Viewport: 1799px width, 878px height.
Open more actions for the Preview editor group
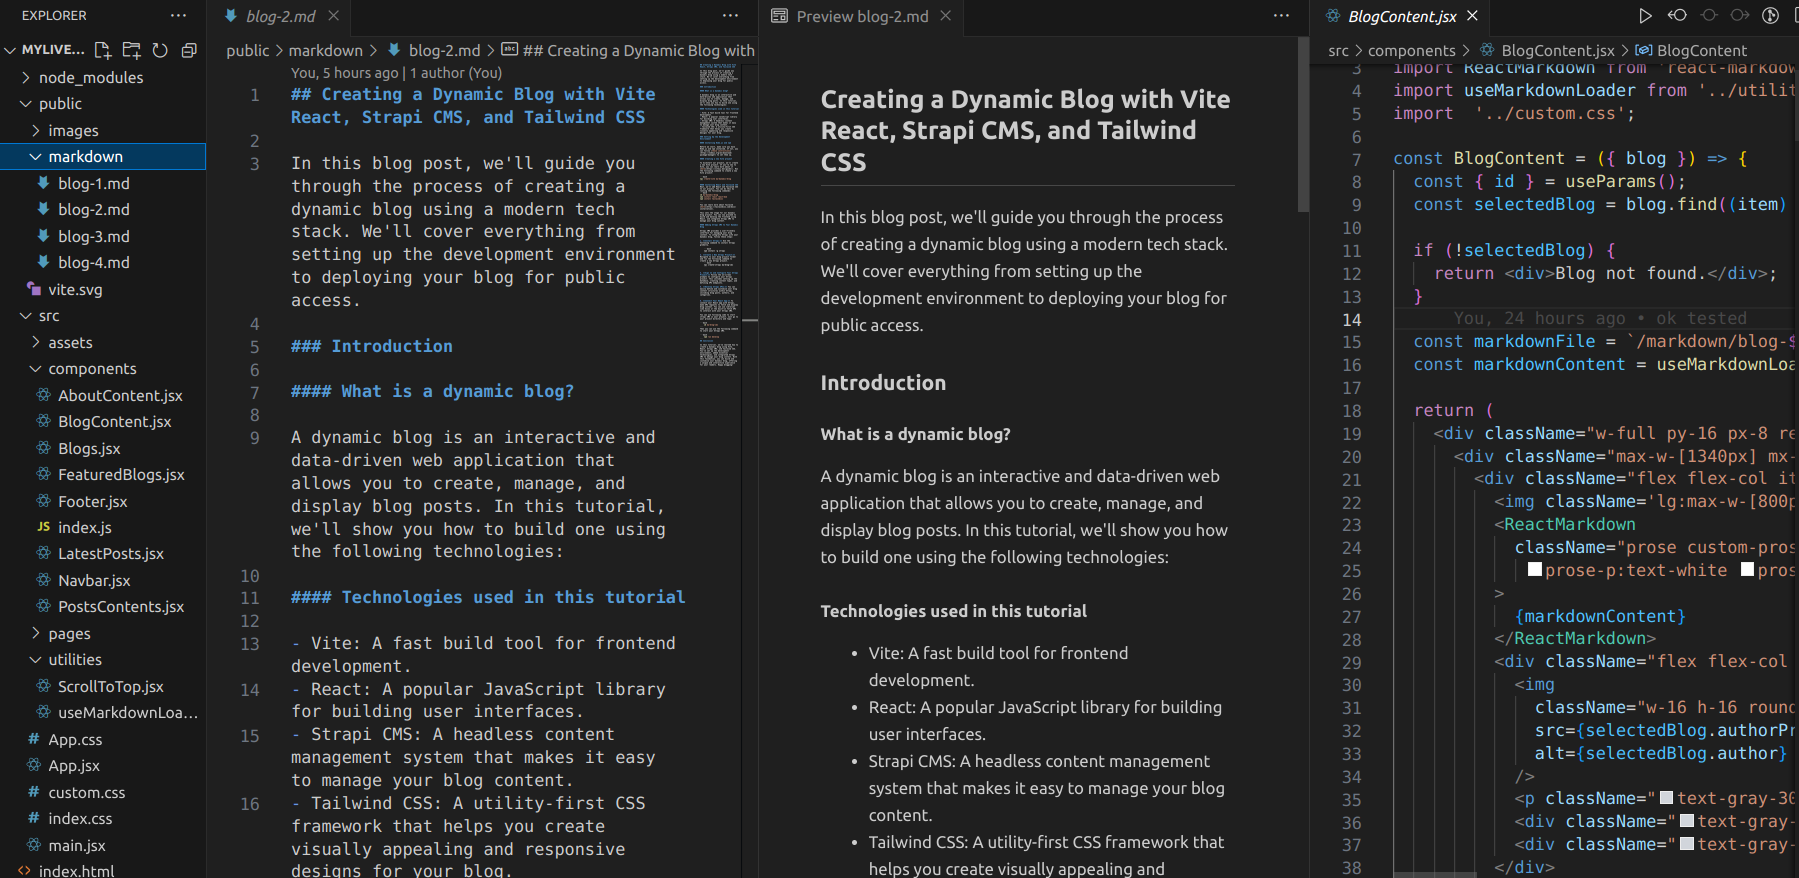pyautogui.click(x=1281, y=16)
